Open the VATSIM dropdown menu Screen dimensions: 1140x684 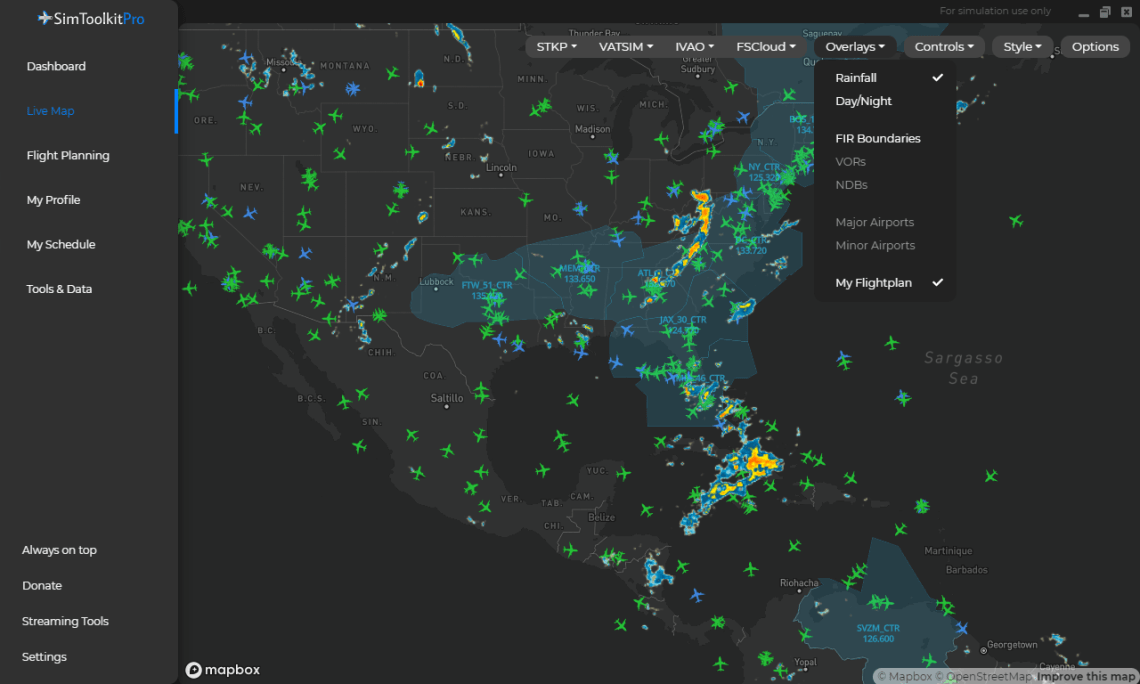[626, 47]
